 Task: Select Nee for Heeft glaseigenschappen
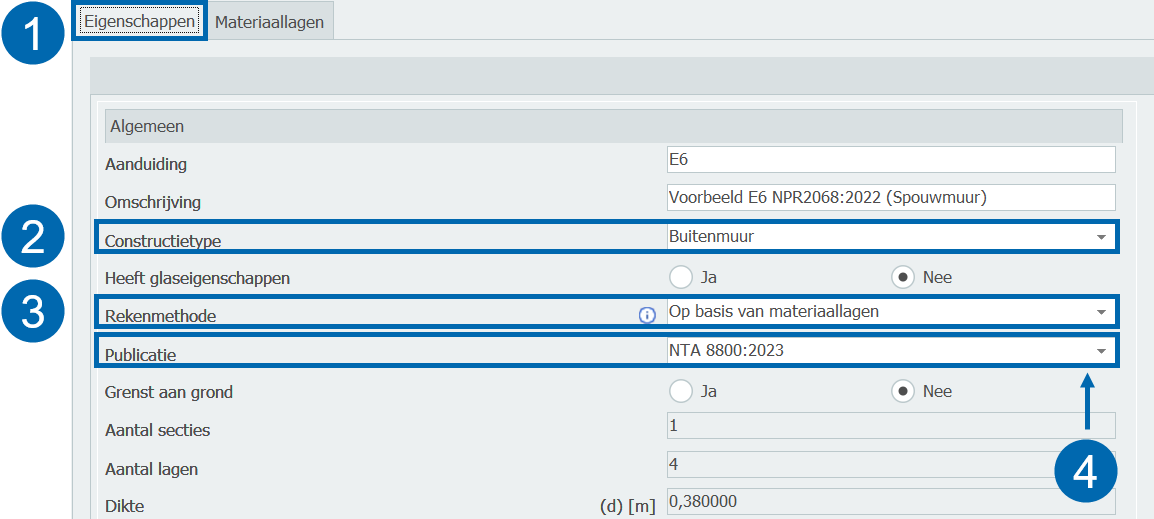tap(904, 278)
